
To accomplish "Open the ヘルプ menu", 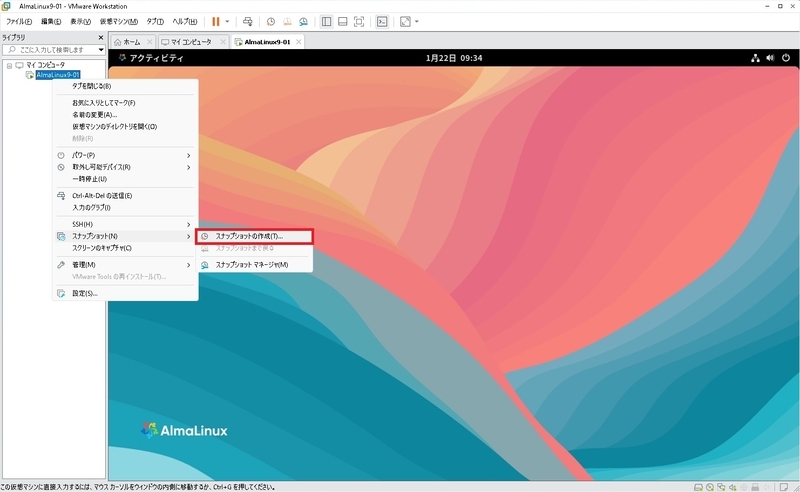I will click(x=184, y=21).
